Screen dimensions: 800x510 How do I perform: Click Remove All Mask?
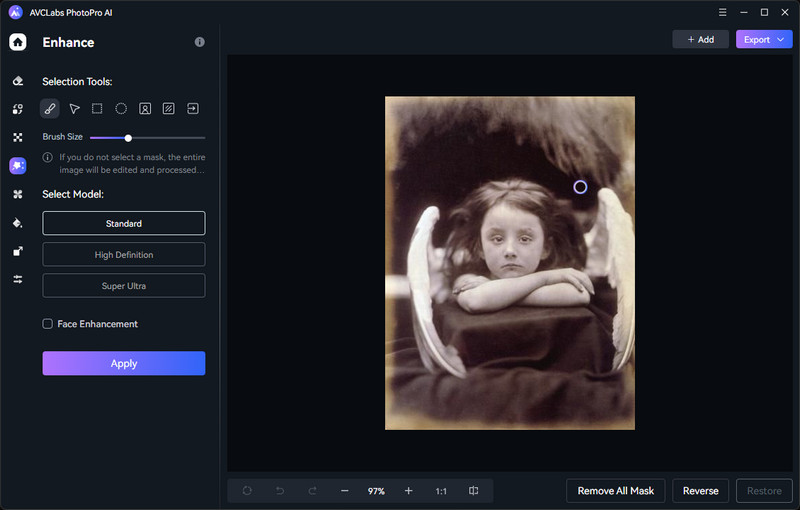[615, 491]
